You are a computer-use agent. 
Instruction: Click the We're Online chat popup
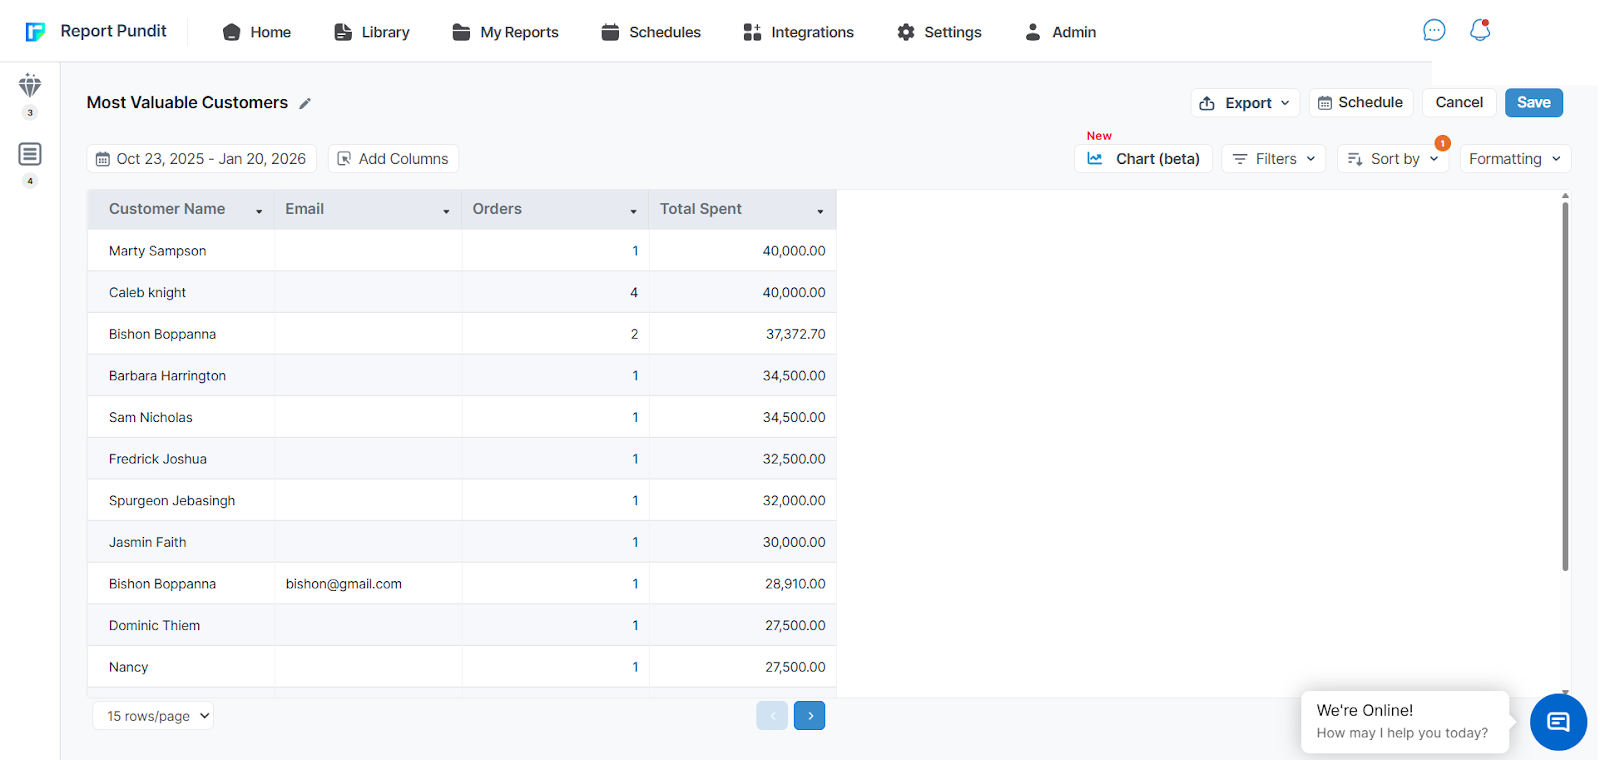[1404, 721]
